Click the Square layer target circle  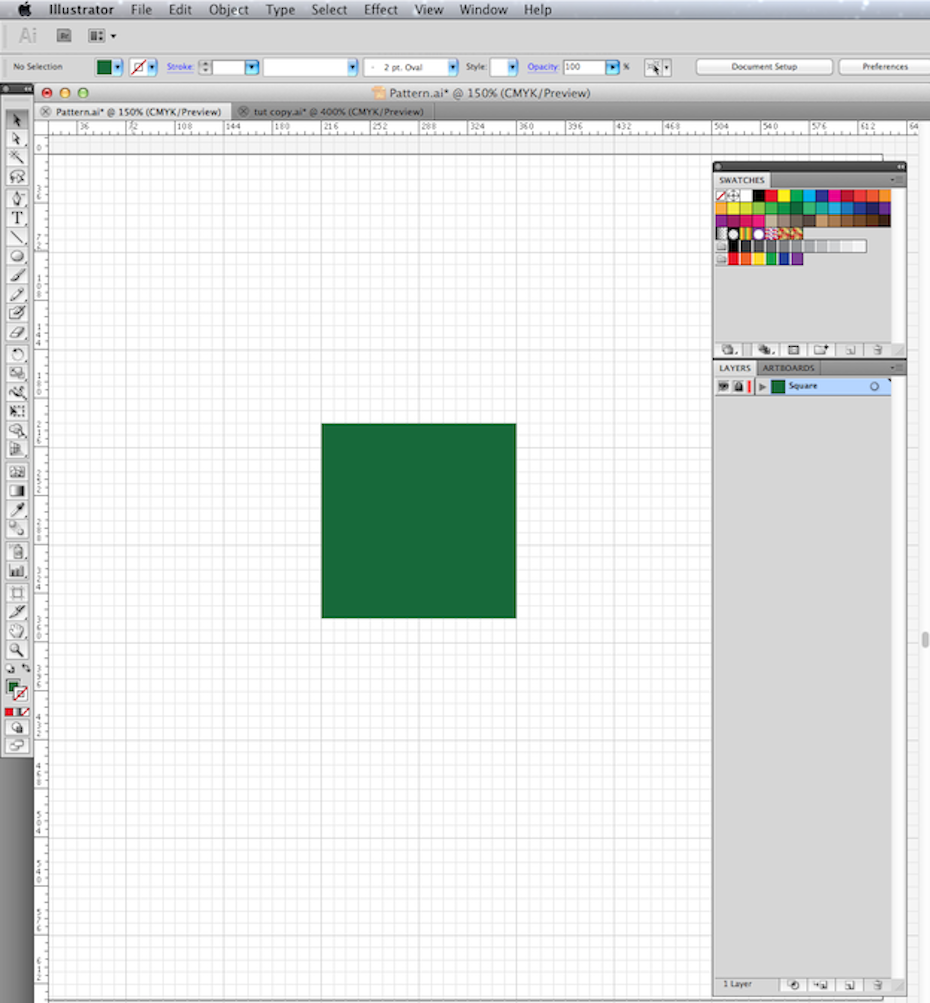(874, 387)
